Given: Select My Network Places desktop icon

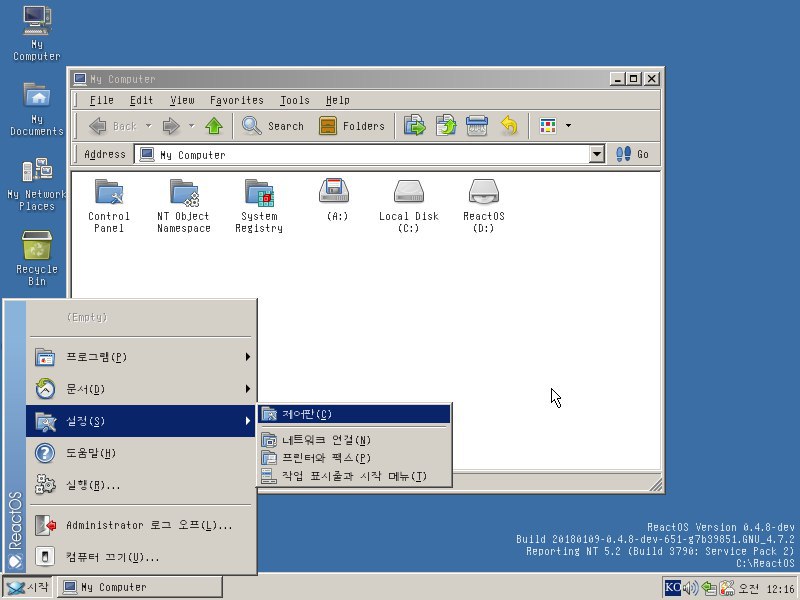Looking at the screenshot, I should [37, 184].
